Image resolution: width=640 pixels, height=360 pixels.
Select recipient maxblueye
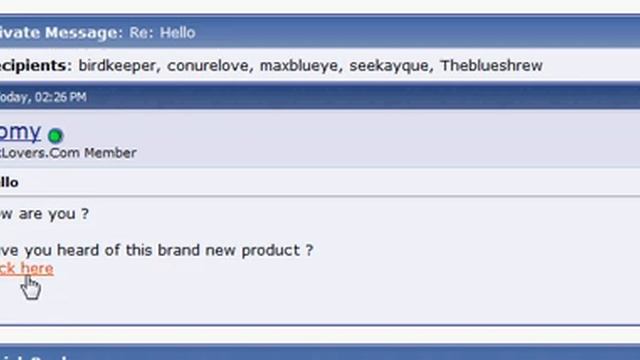[x=299, y=65]
